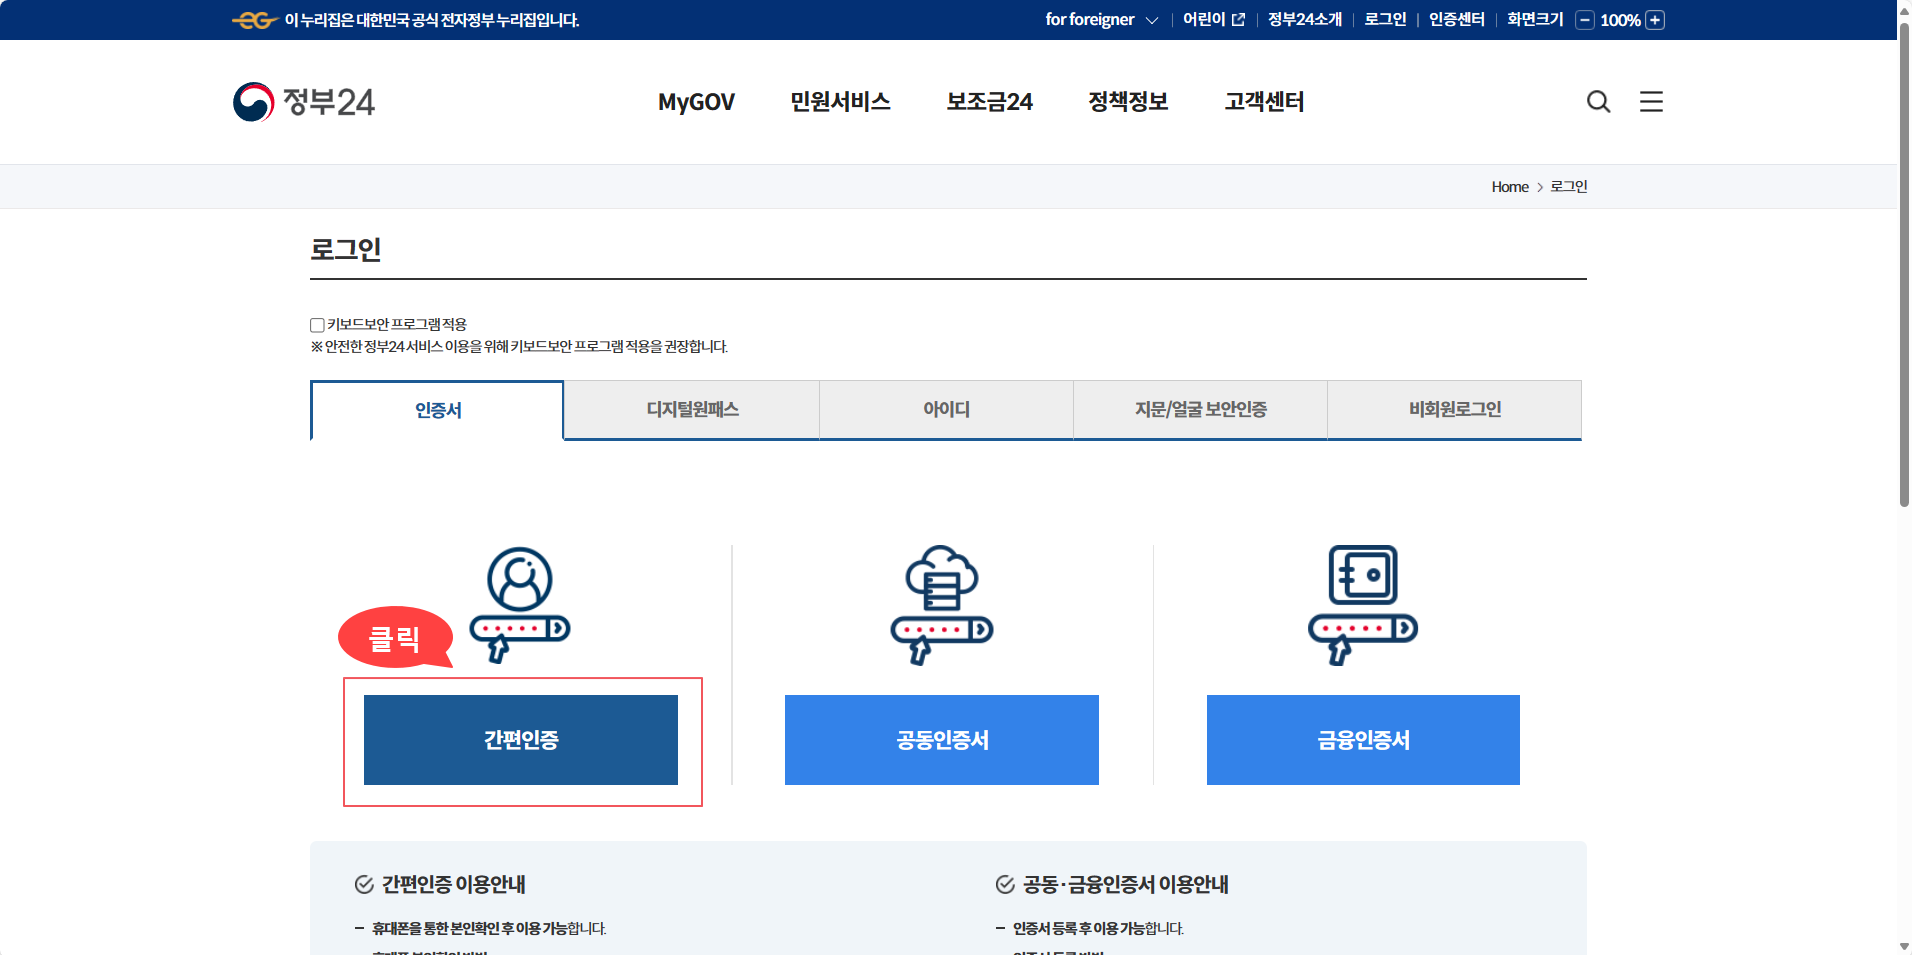
Task: Open the 어린이 external link
Action: click(x=1214, y=20)
